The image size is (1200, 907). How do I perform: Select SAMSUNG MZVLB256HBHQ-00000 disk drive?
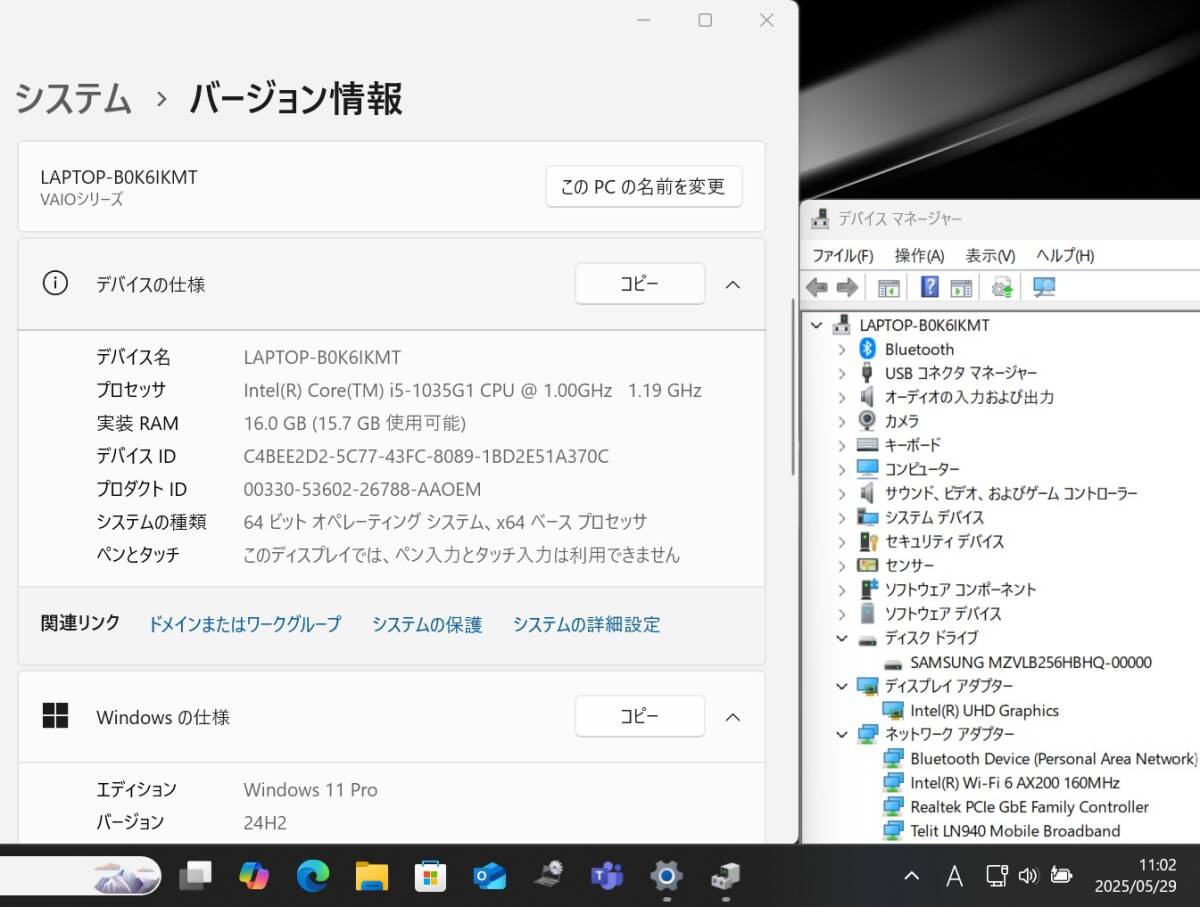coord(1031,662)
